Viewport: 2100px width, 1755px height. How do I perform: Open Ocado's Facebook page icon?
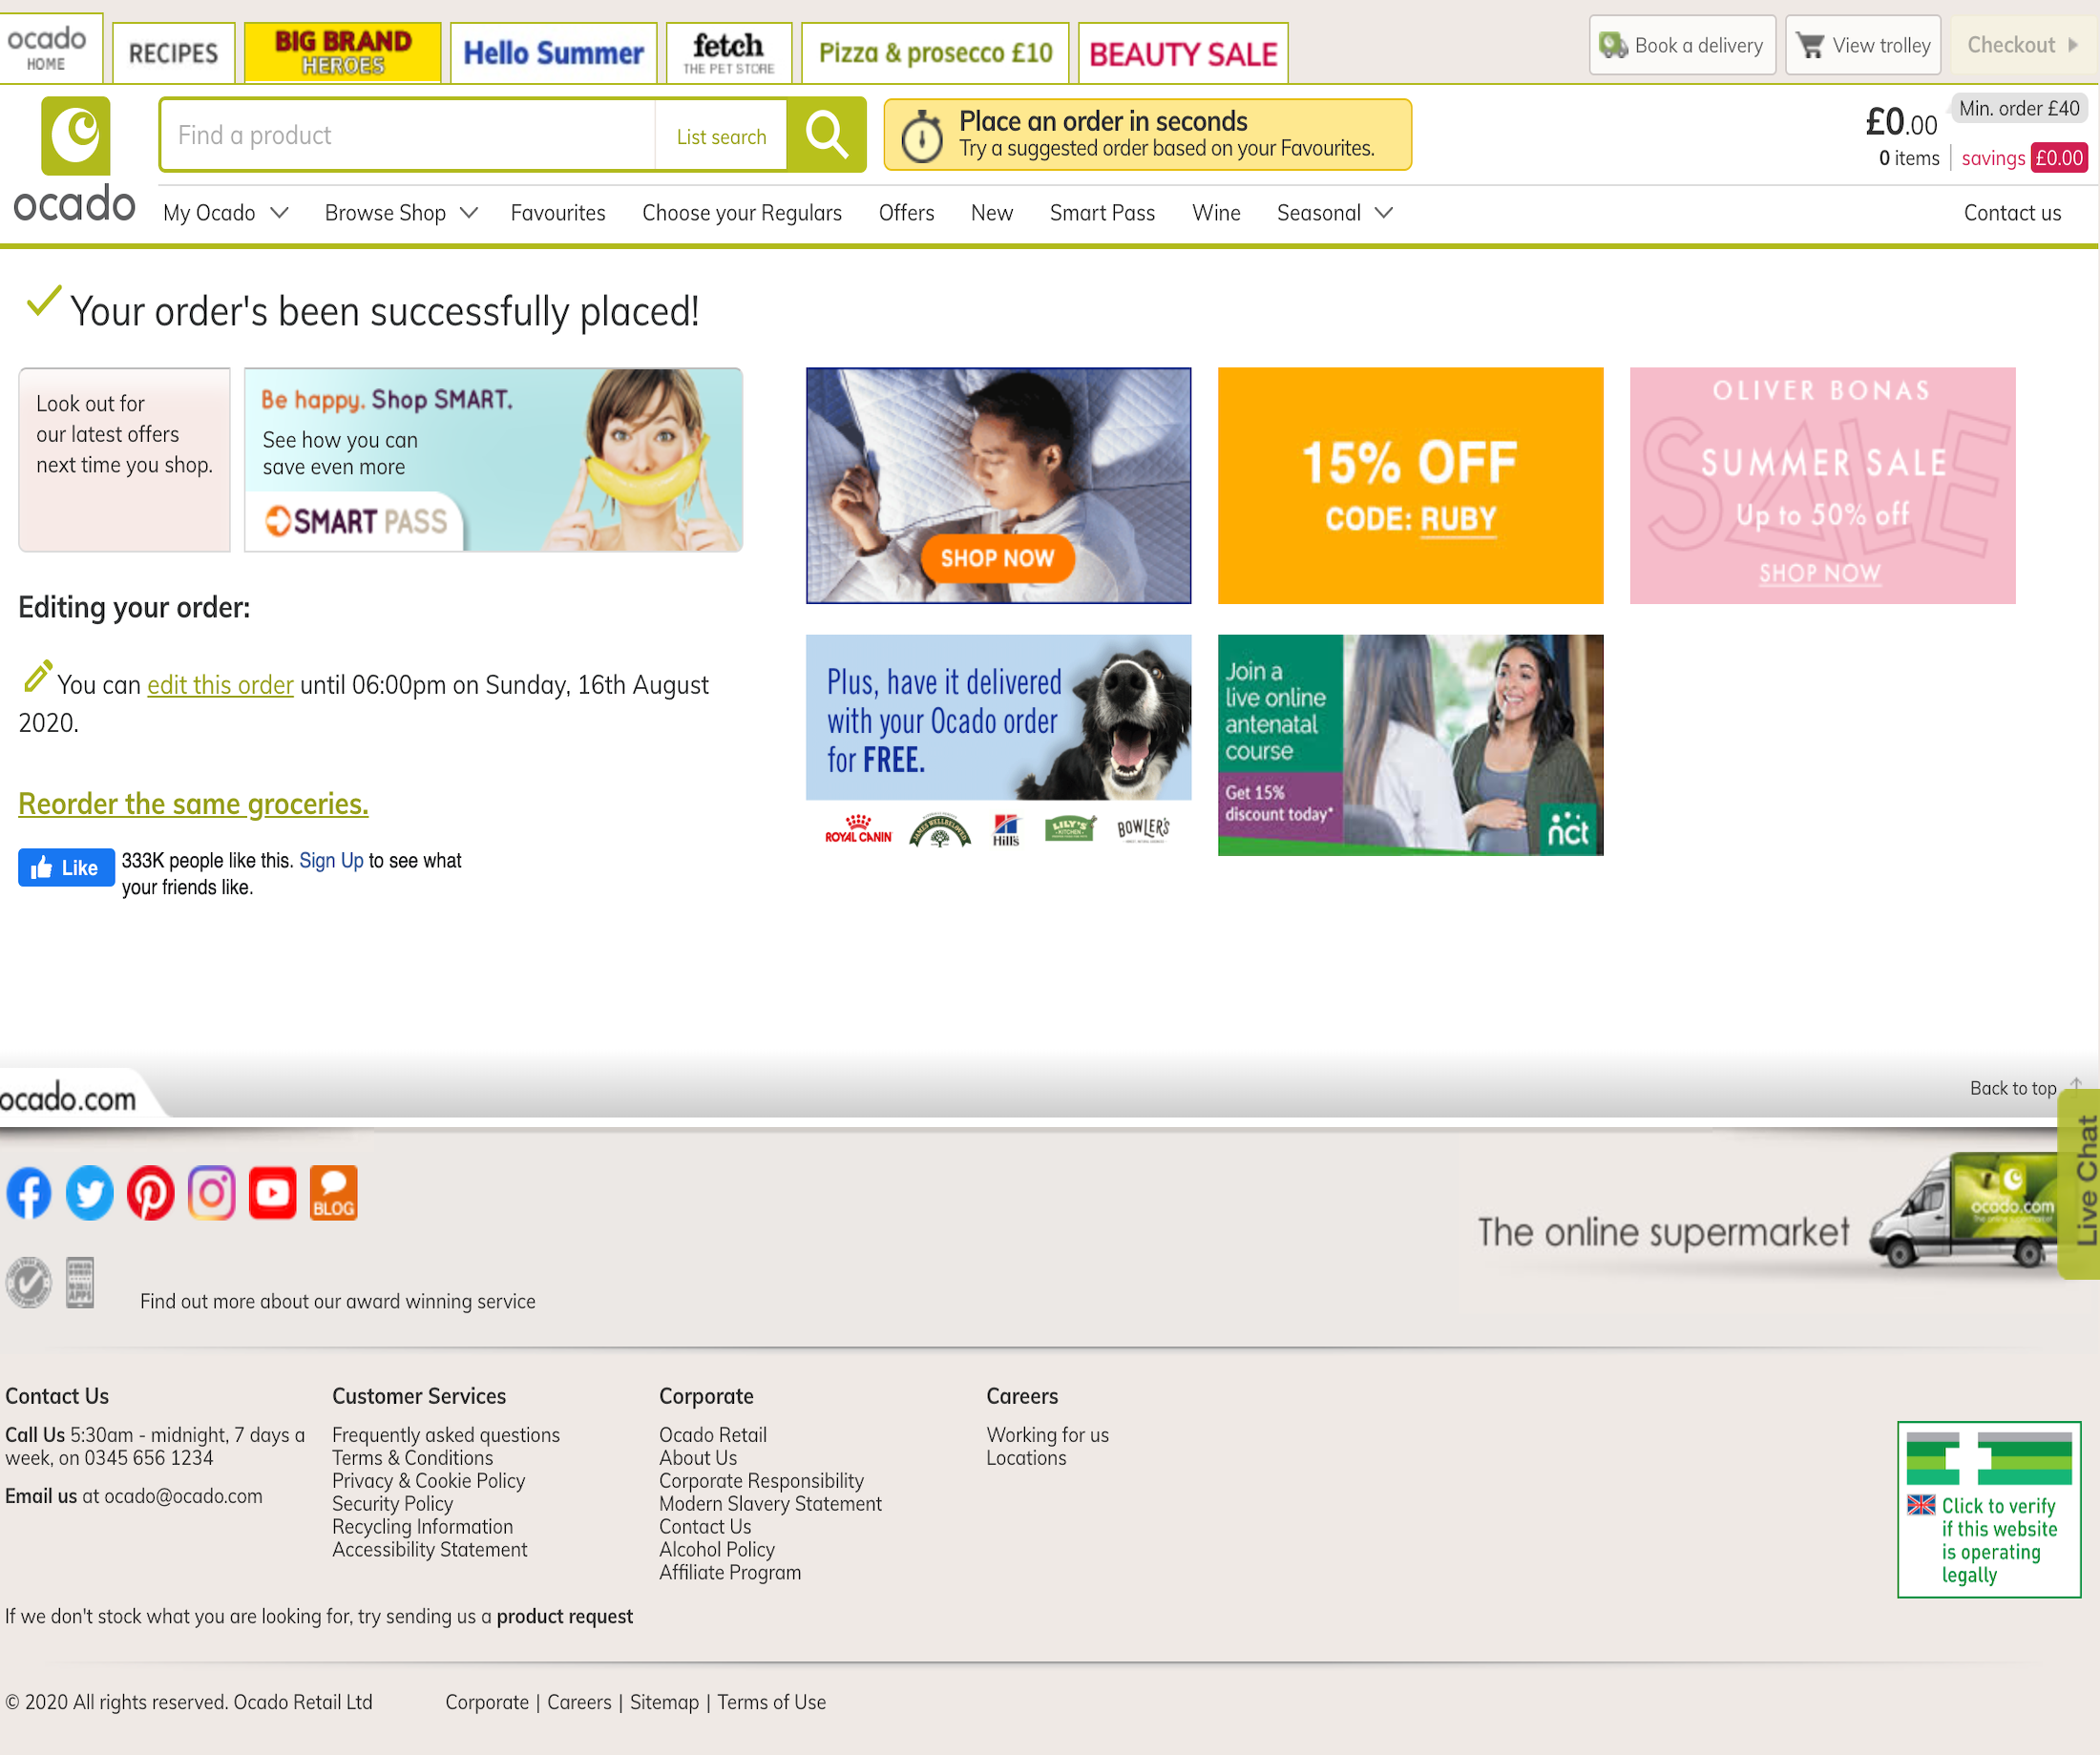tap(28, 1192)
